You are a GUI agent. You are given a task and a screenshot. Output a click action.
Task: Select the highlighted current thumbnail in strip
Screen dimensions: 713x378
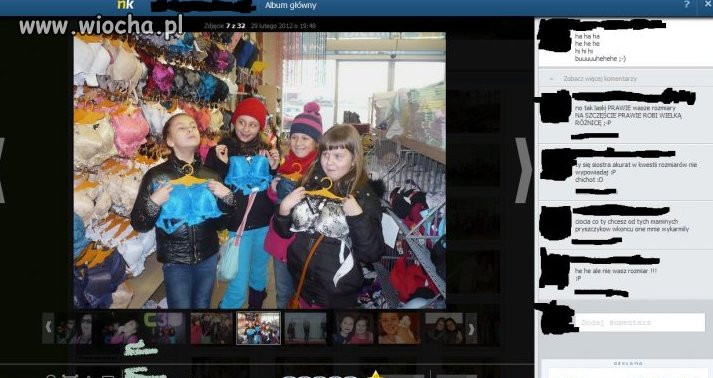pyautogui.click(x=258, y=328)
